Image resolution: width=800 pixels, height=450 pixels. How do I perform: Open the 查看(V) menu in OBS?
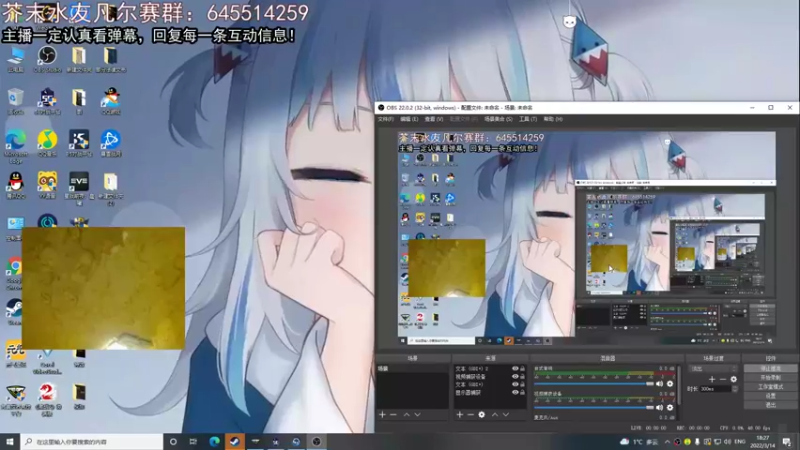tap(434, 119)
